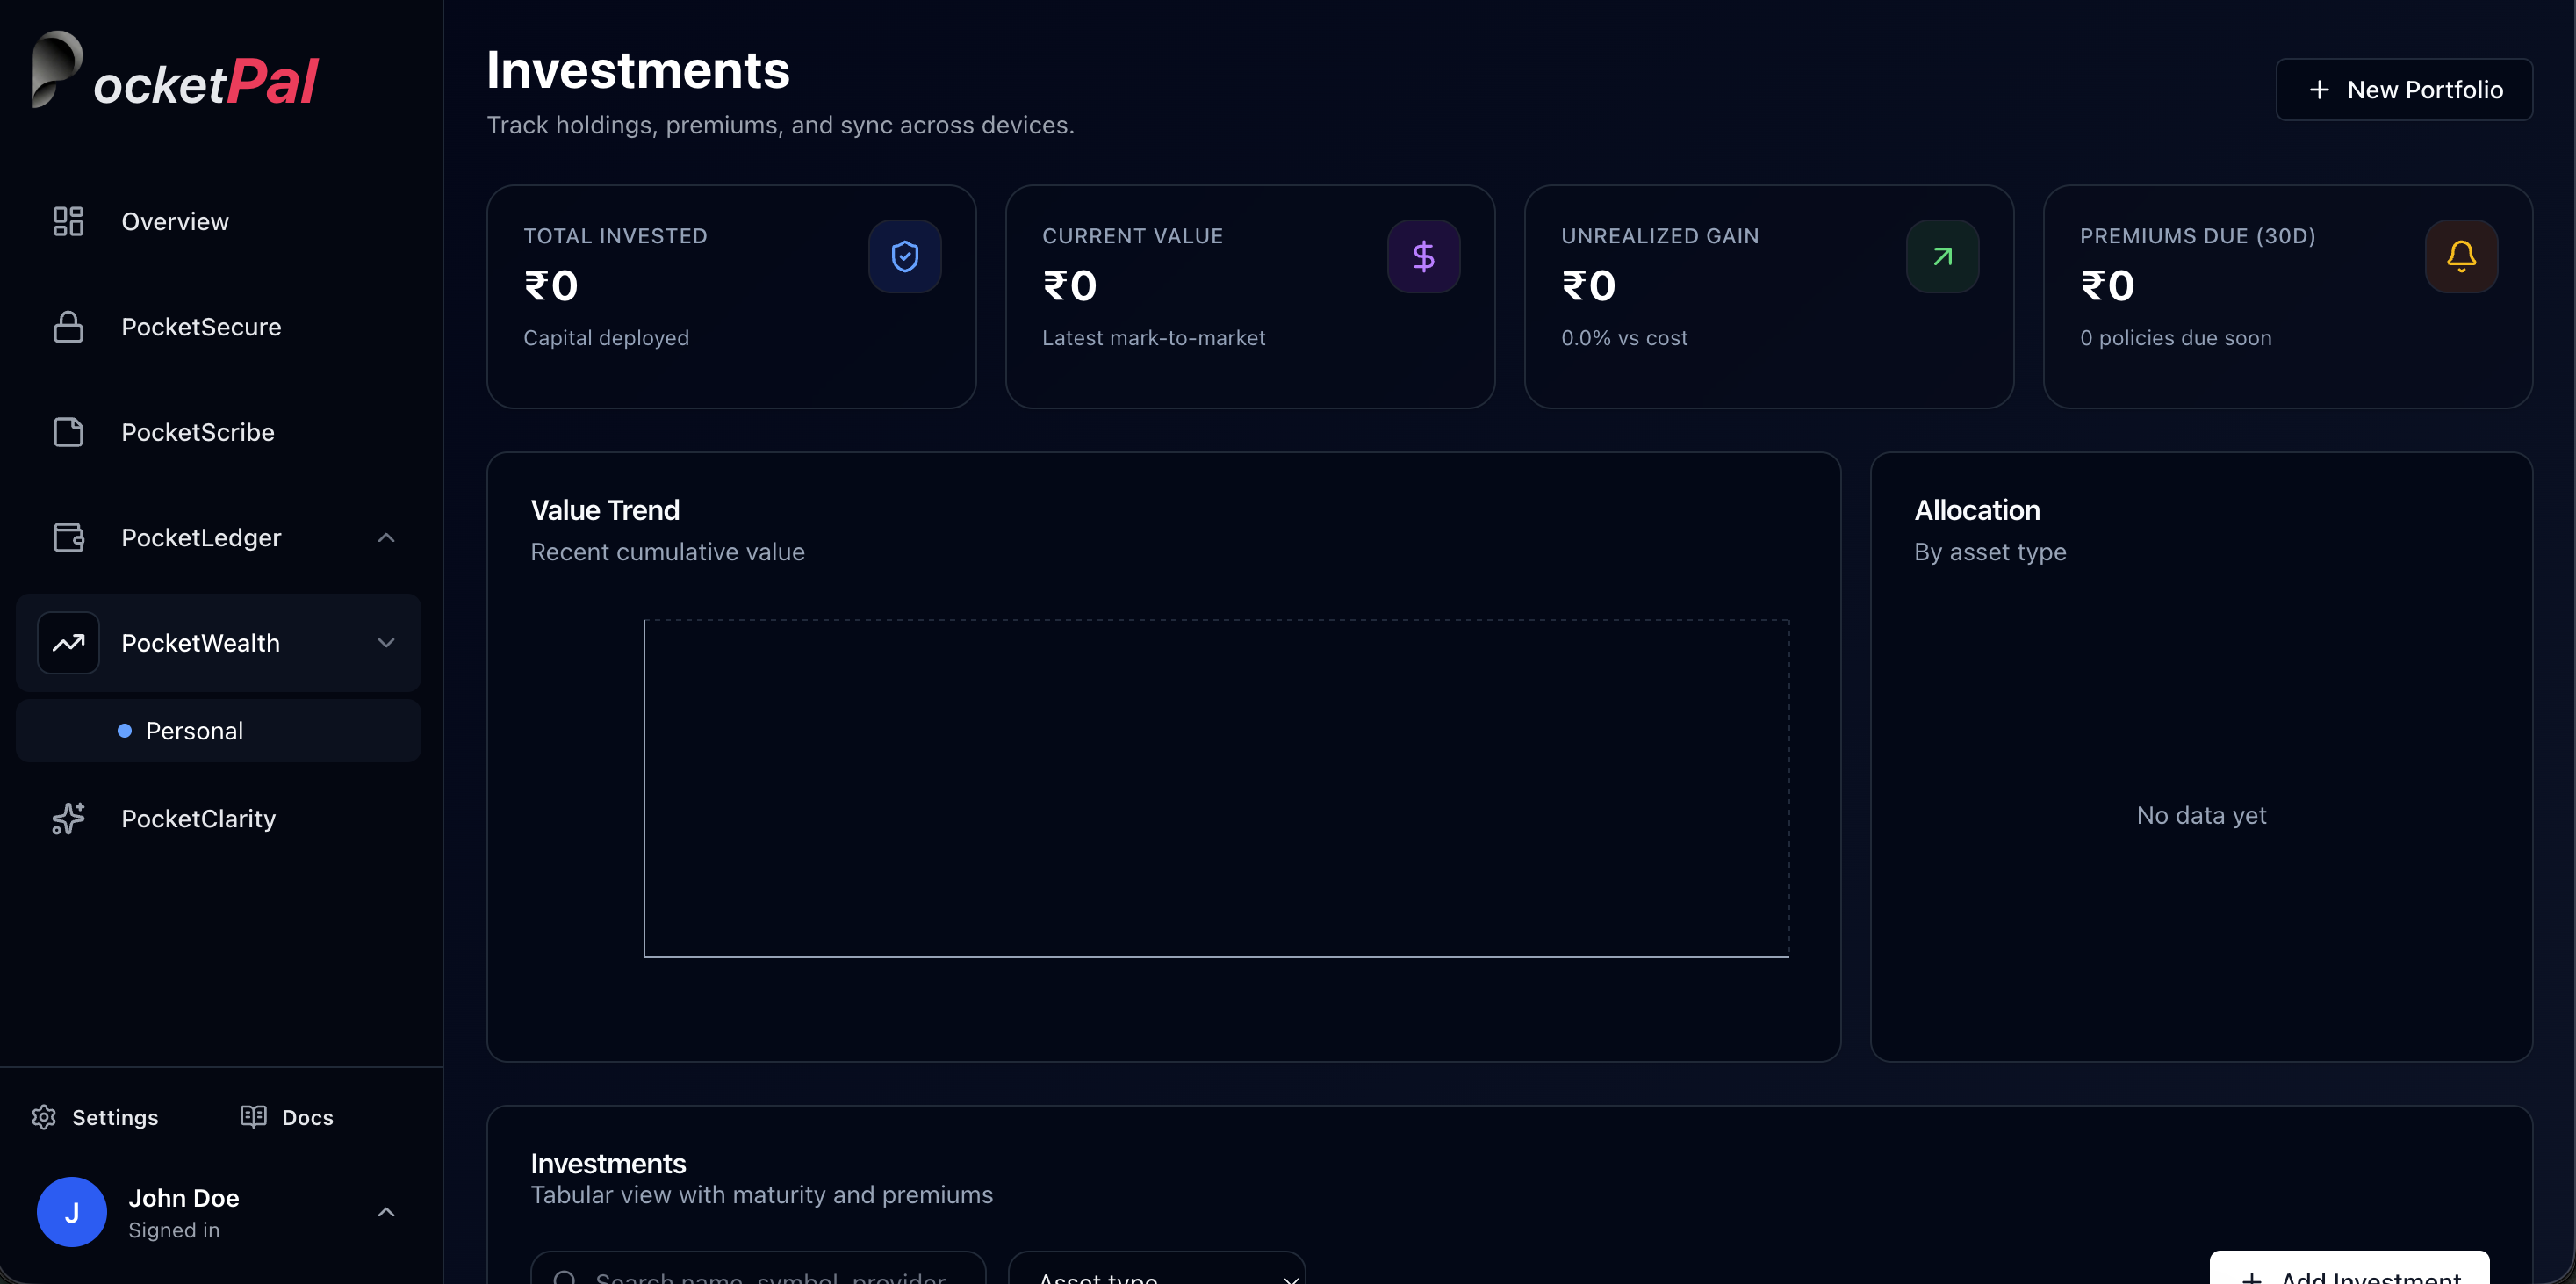Click the Premiums Due (30D) card
The width and height of the screenshot is (2576, 1284).
(2288, 296)
